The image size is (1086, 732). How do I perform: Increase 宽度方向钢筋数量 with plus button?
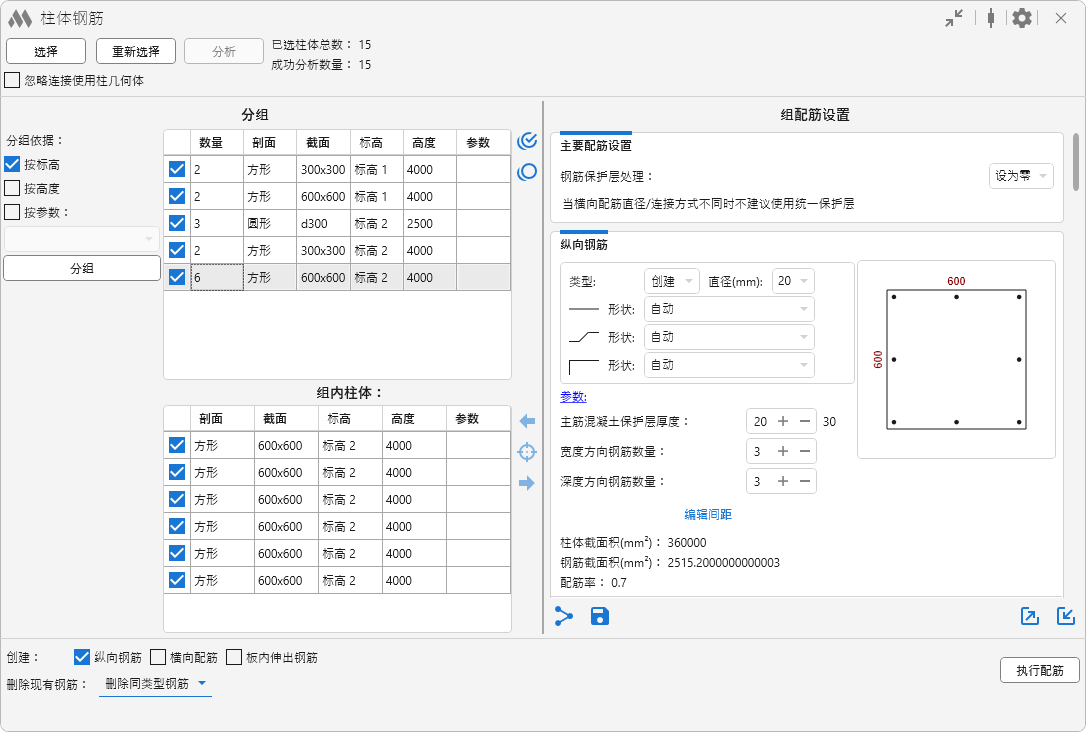pyautogui.click(x=783, y=451)
